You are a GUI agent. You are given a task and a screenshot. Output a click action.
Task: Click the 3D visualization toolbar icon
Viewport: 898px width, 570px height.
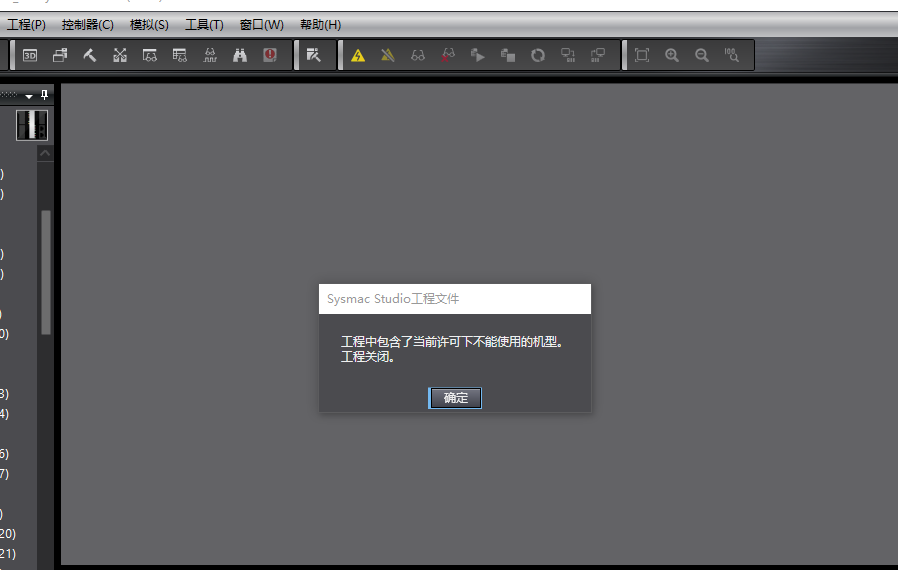point(30,55)
